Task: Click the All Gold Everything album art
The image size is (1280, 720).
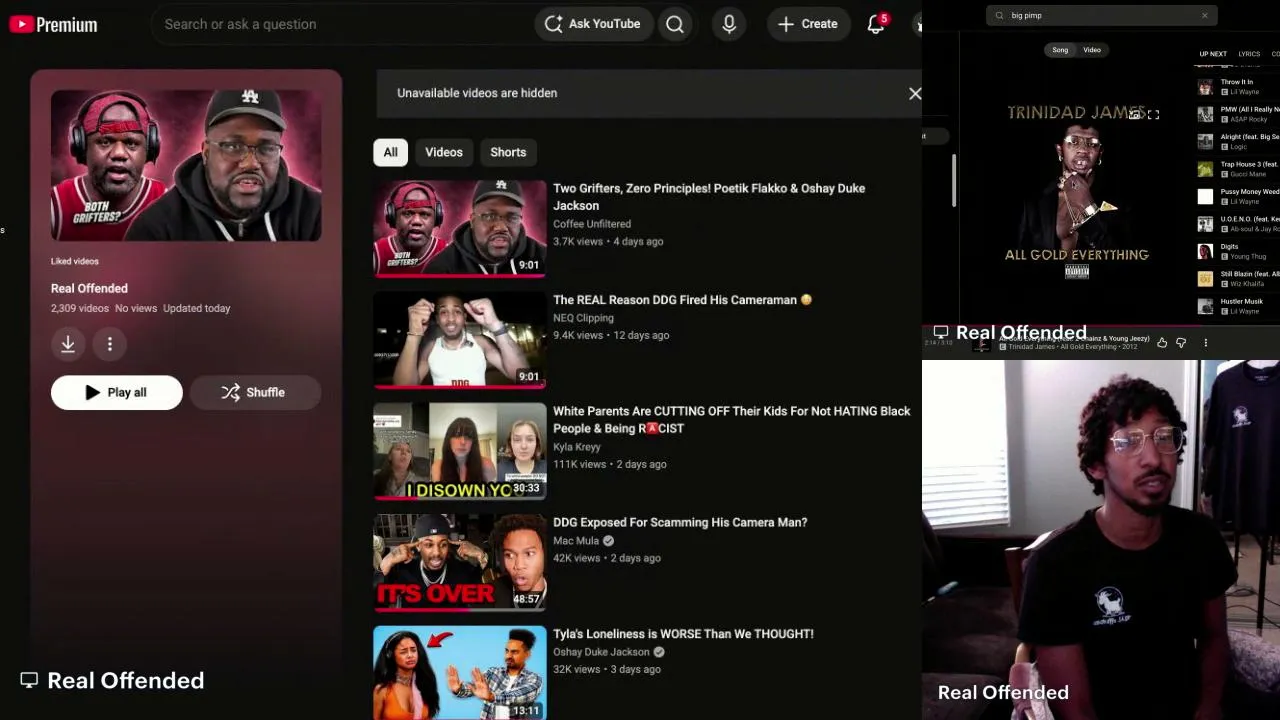Action: coord(1076,190)
